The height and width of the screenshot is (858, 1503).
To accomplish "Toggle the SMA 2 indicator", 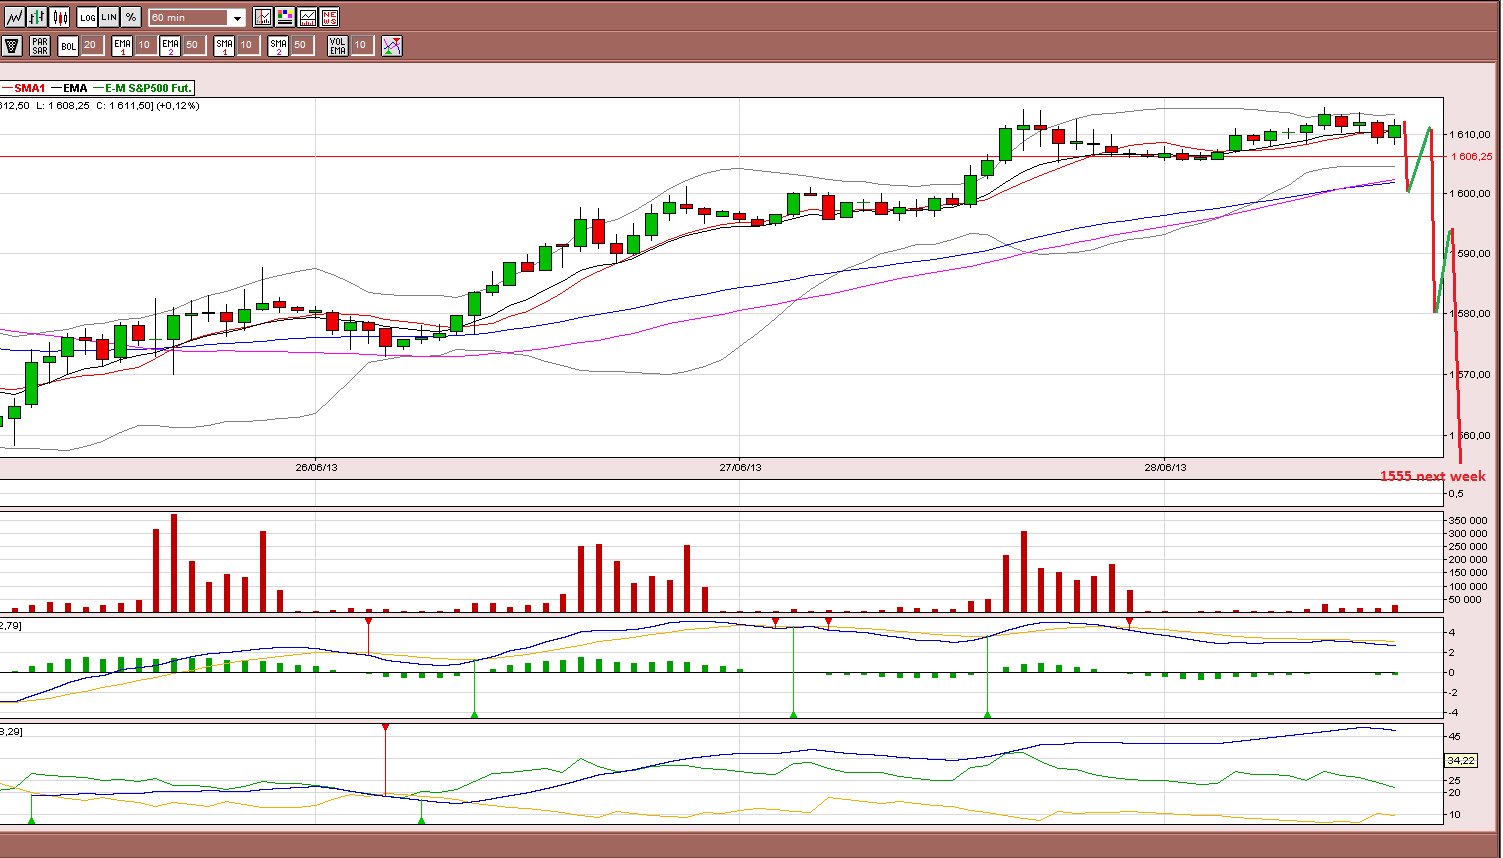I will [x=278, y=45].
